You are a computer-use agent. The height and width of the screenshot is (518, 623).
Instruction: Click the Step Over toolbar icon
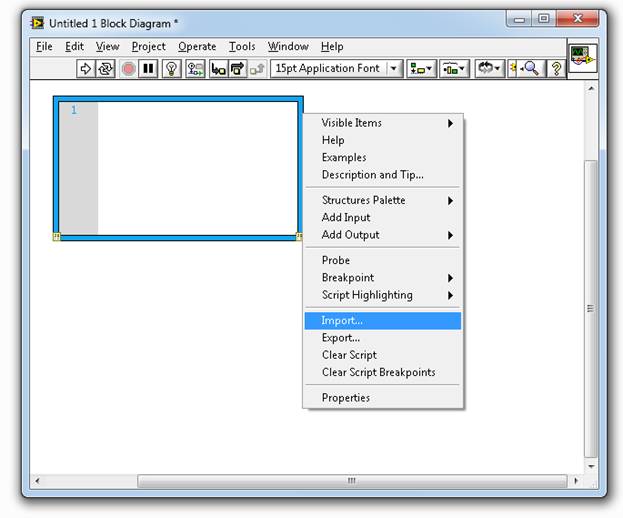(237, 69)
